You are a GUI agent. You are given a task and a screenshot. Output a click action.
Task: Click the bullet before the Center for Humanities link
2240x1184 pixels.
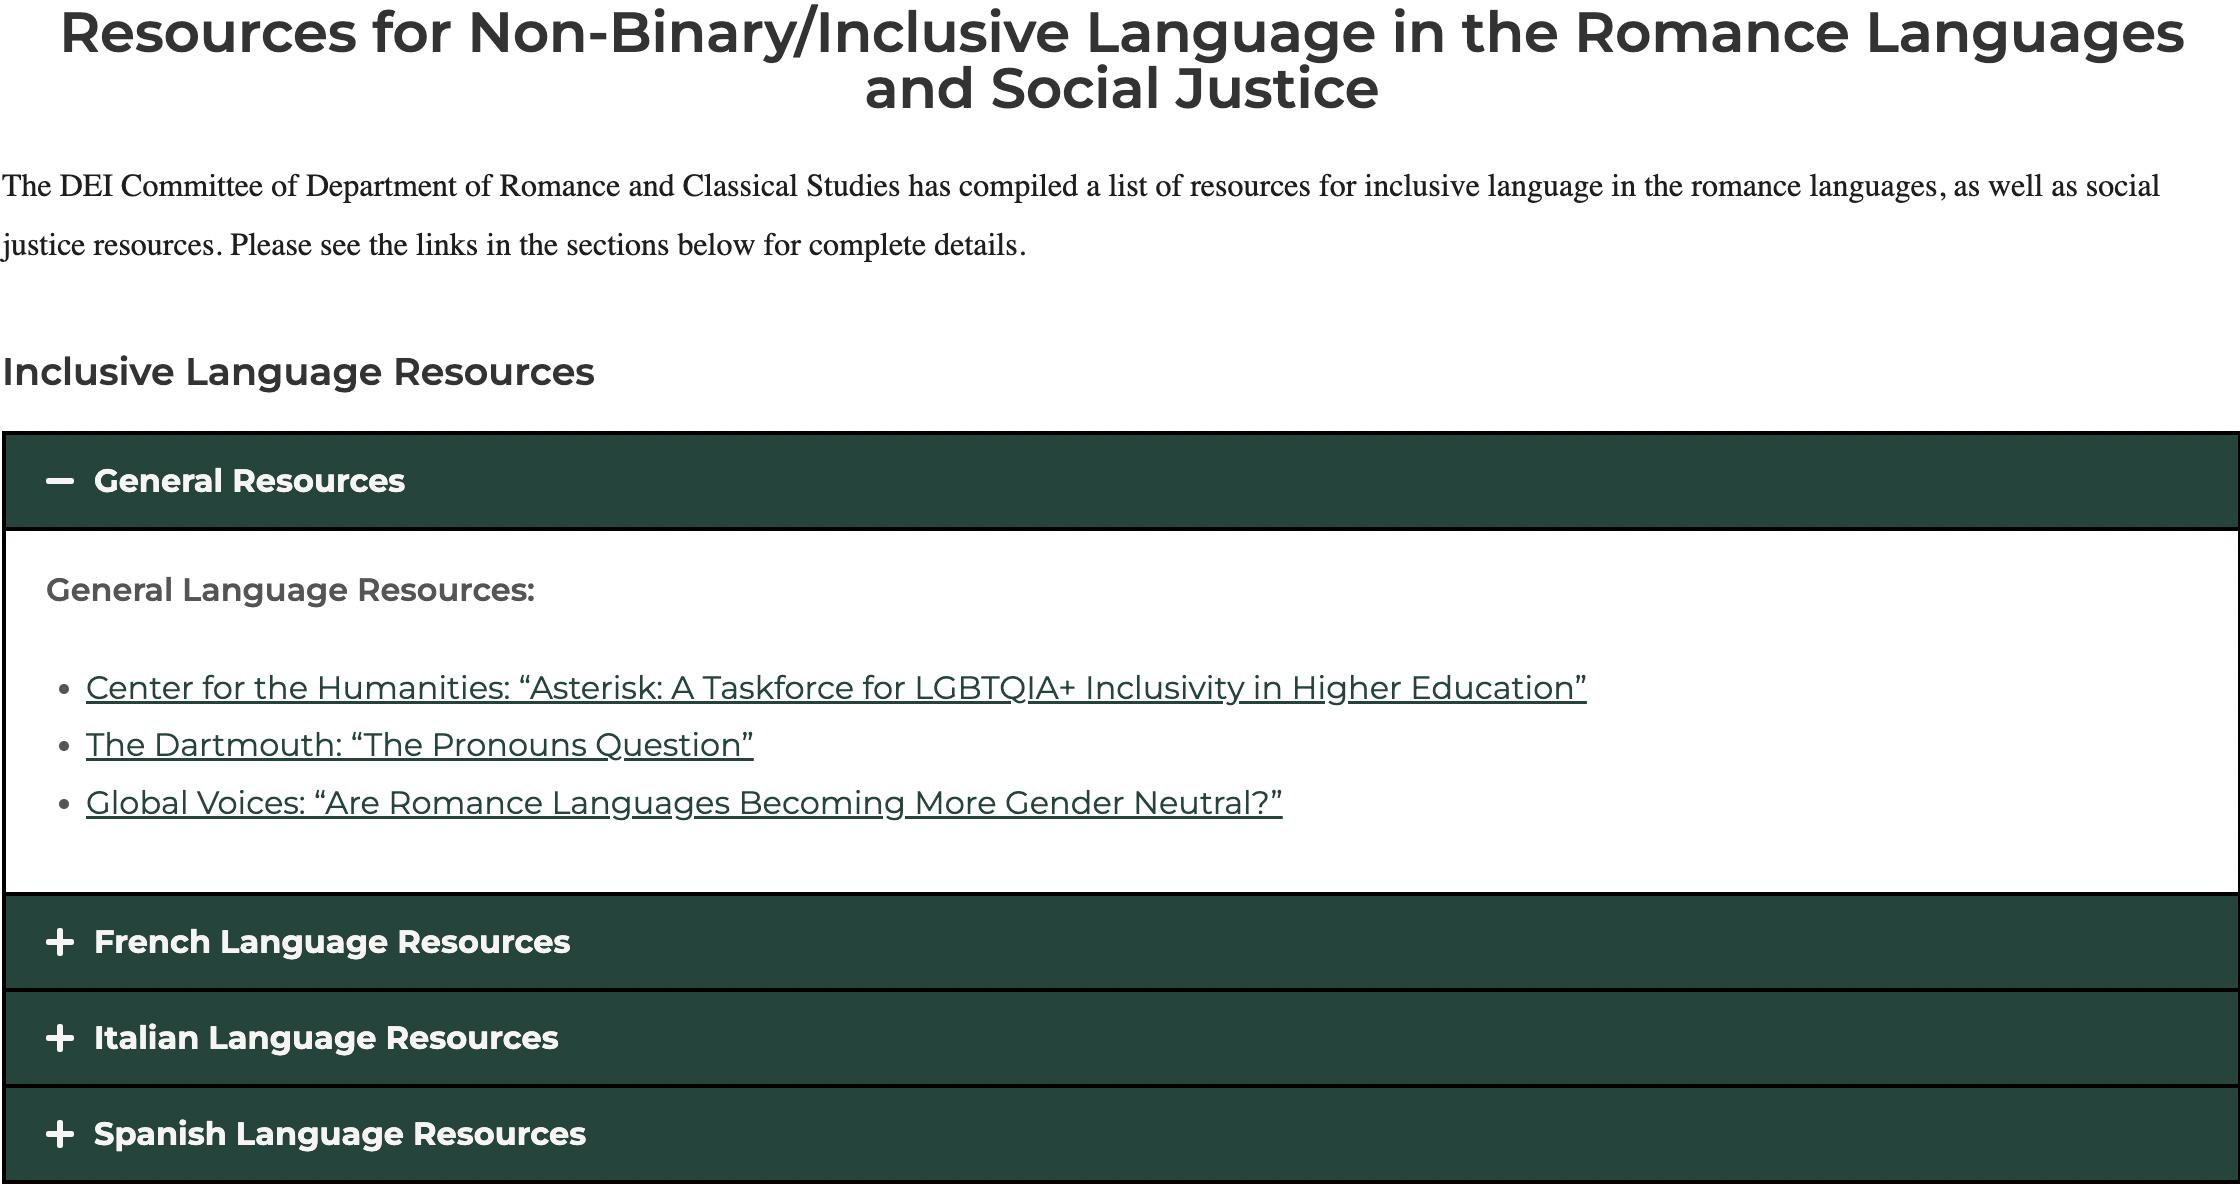point(65,689)
